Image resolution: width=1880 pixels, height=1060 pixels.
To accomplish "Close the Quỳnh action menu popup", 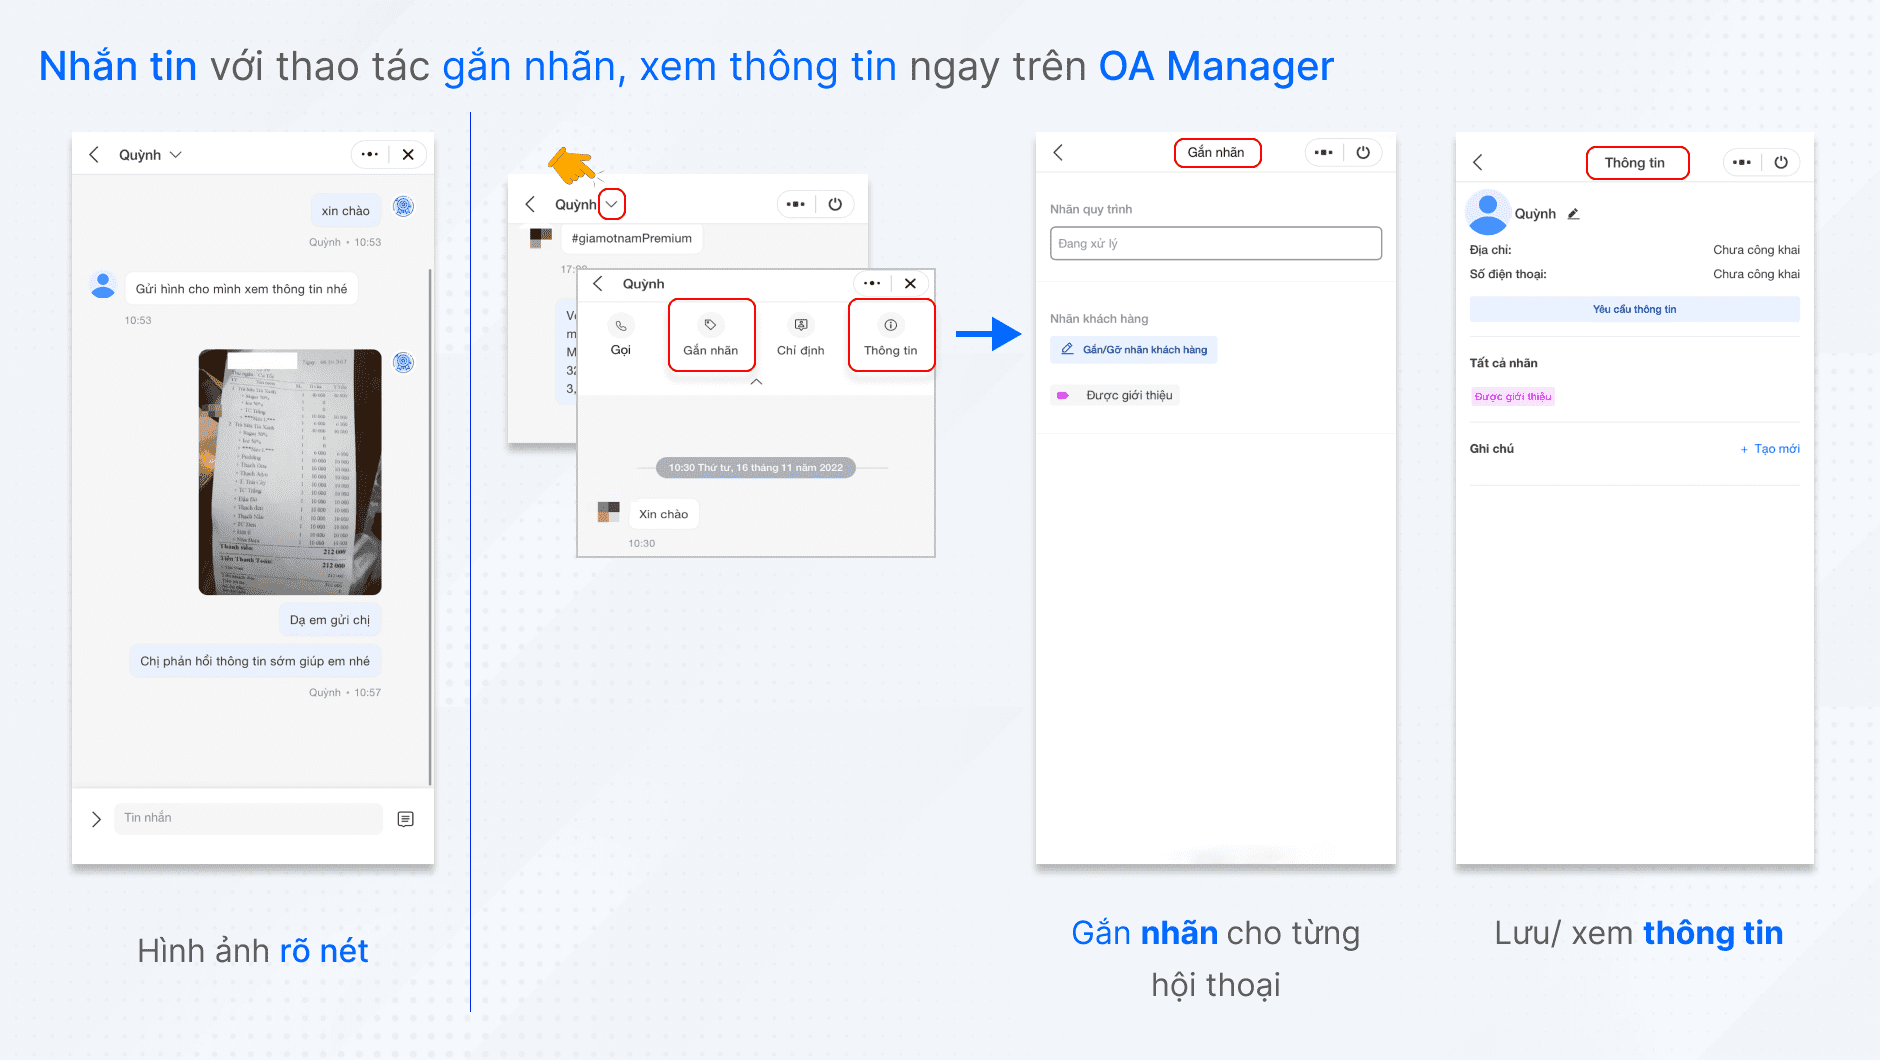I will point(910,283).
